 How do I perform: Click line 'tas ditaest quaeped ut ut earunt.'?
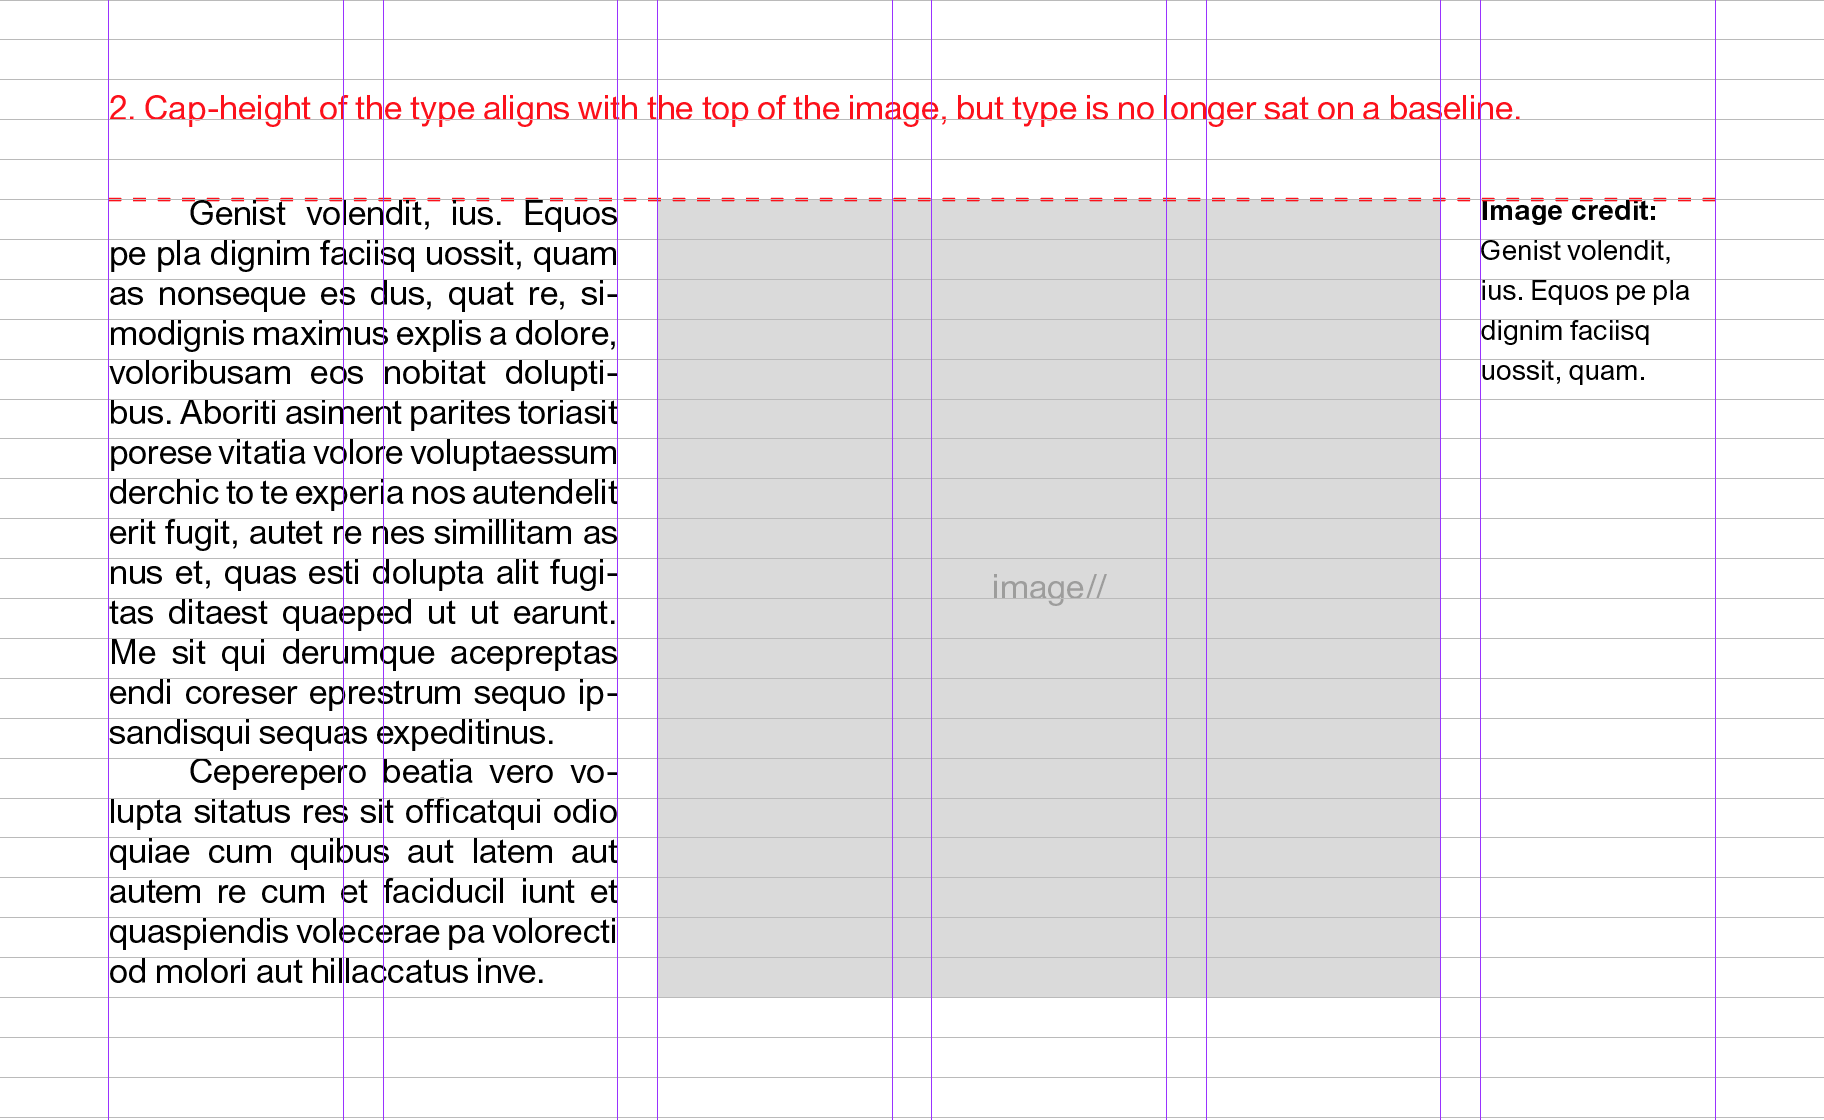tap(363, 614)
